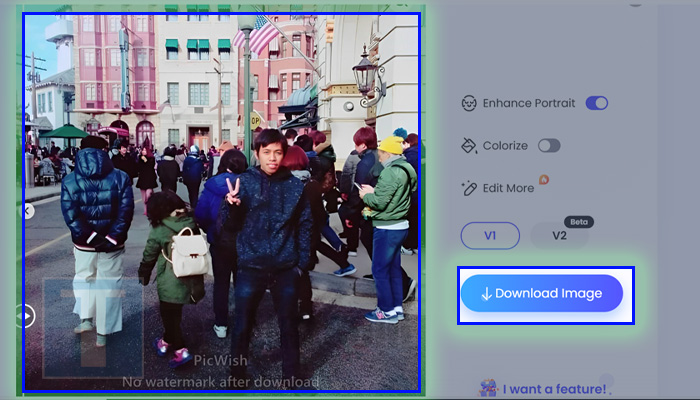Click the enhanced street photo preview
700x400 pixels.
[221, 202]
